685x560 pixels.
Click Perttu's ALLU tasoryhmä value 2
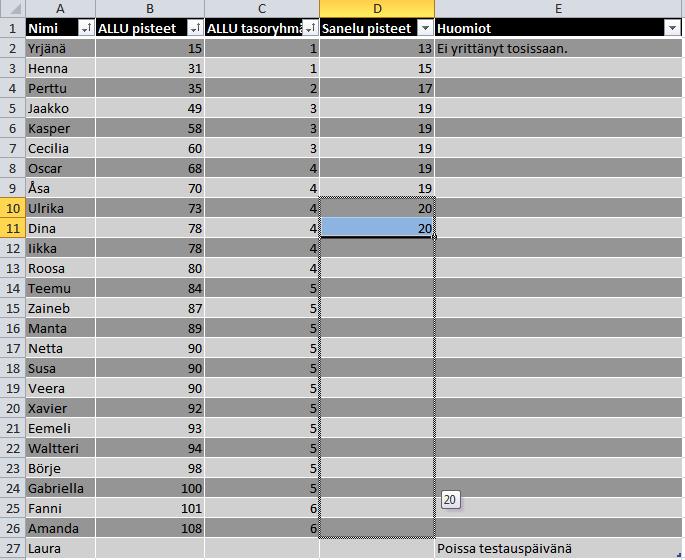[x=262, y=88]
